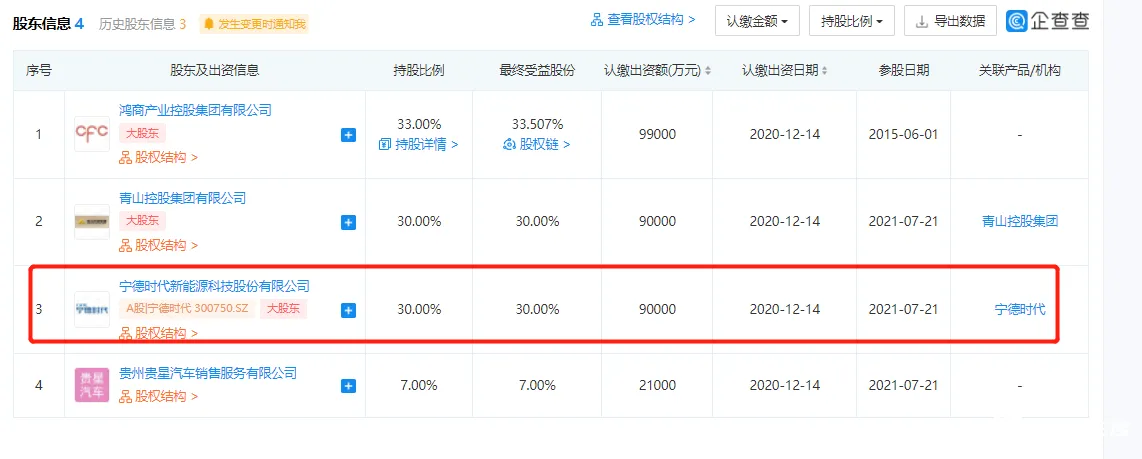This screenshot has height=459, width=1142.
Task: Click 贵星汽车 pink logo thumbnail
Action: pos(92,385)
